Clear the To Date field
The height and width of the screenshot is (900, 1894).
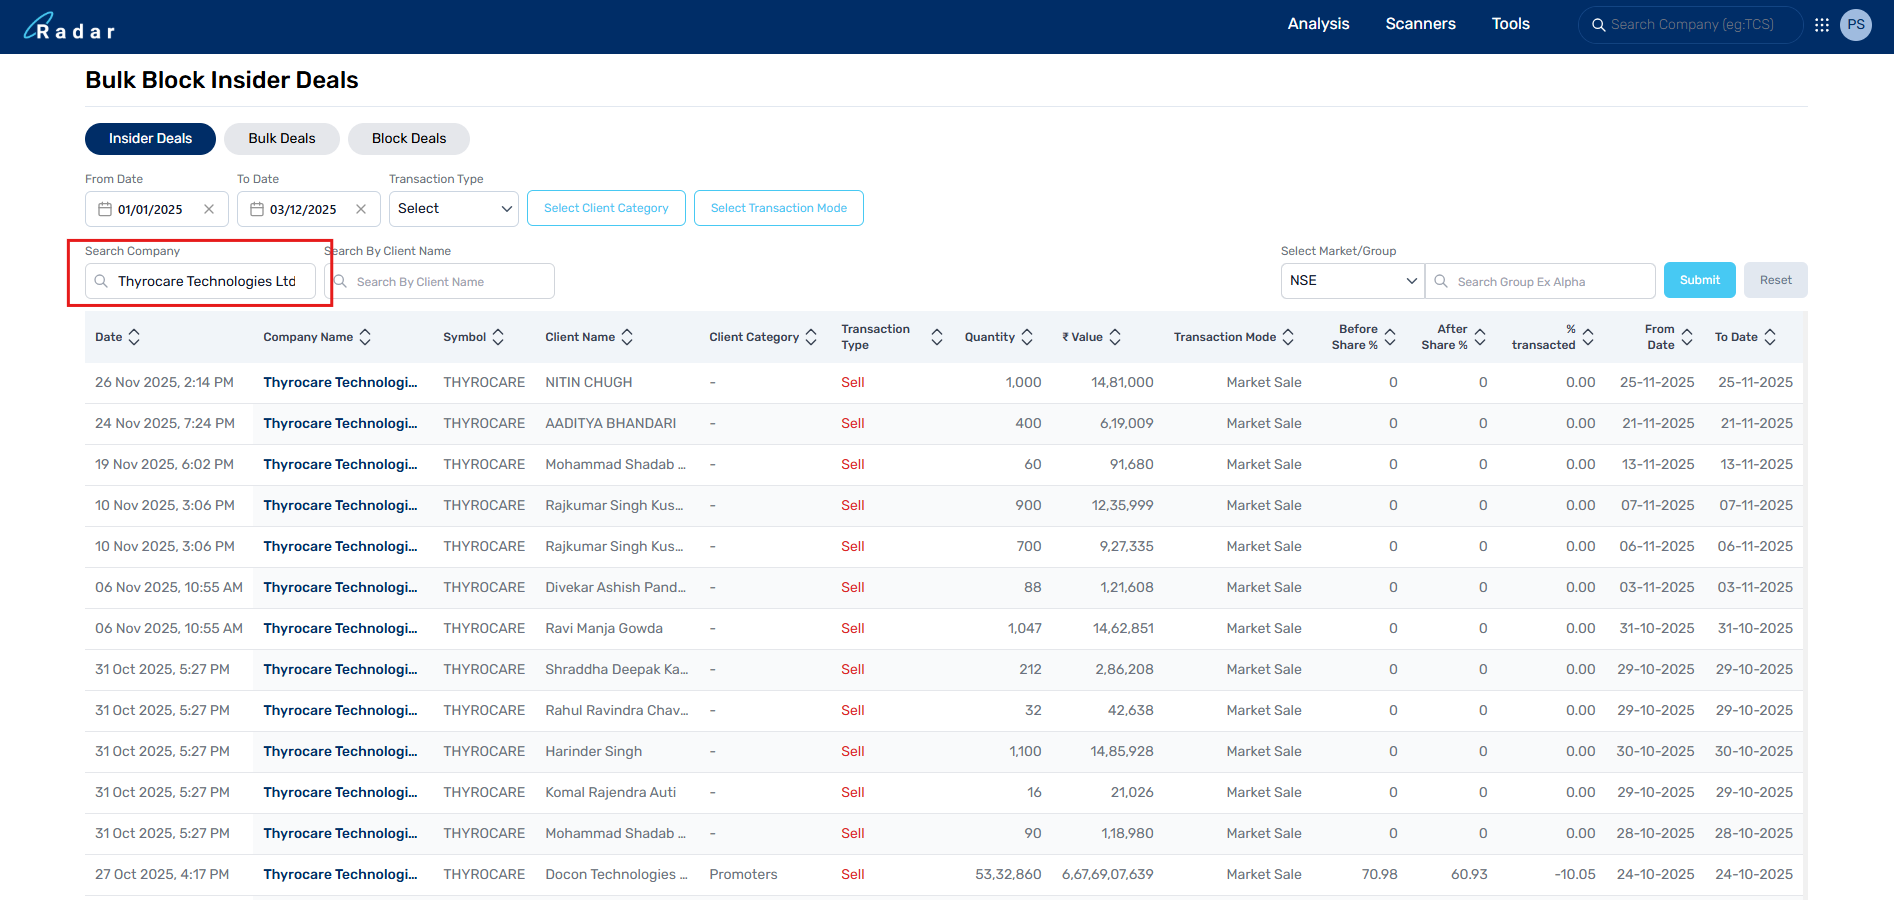point(361,209)
